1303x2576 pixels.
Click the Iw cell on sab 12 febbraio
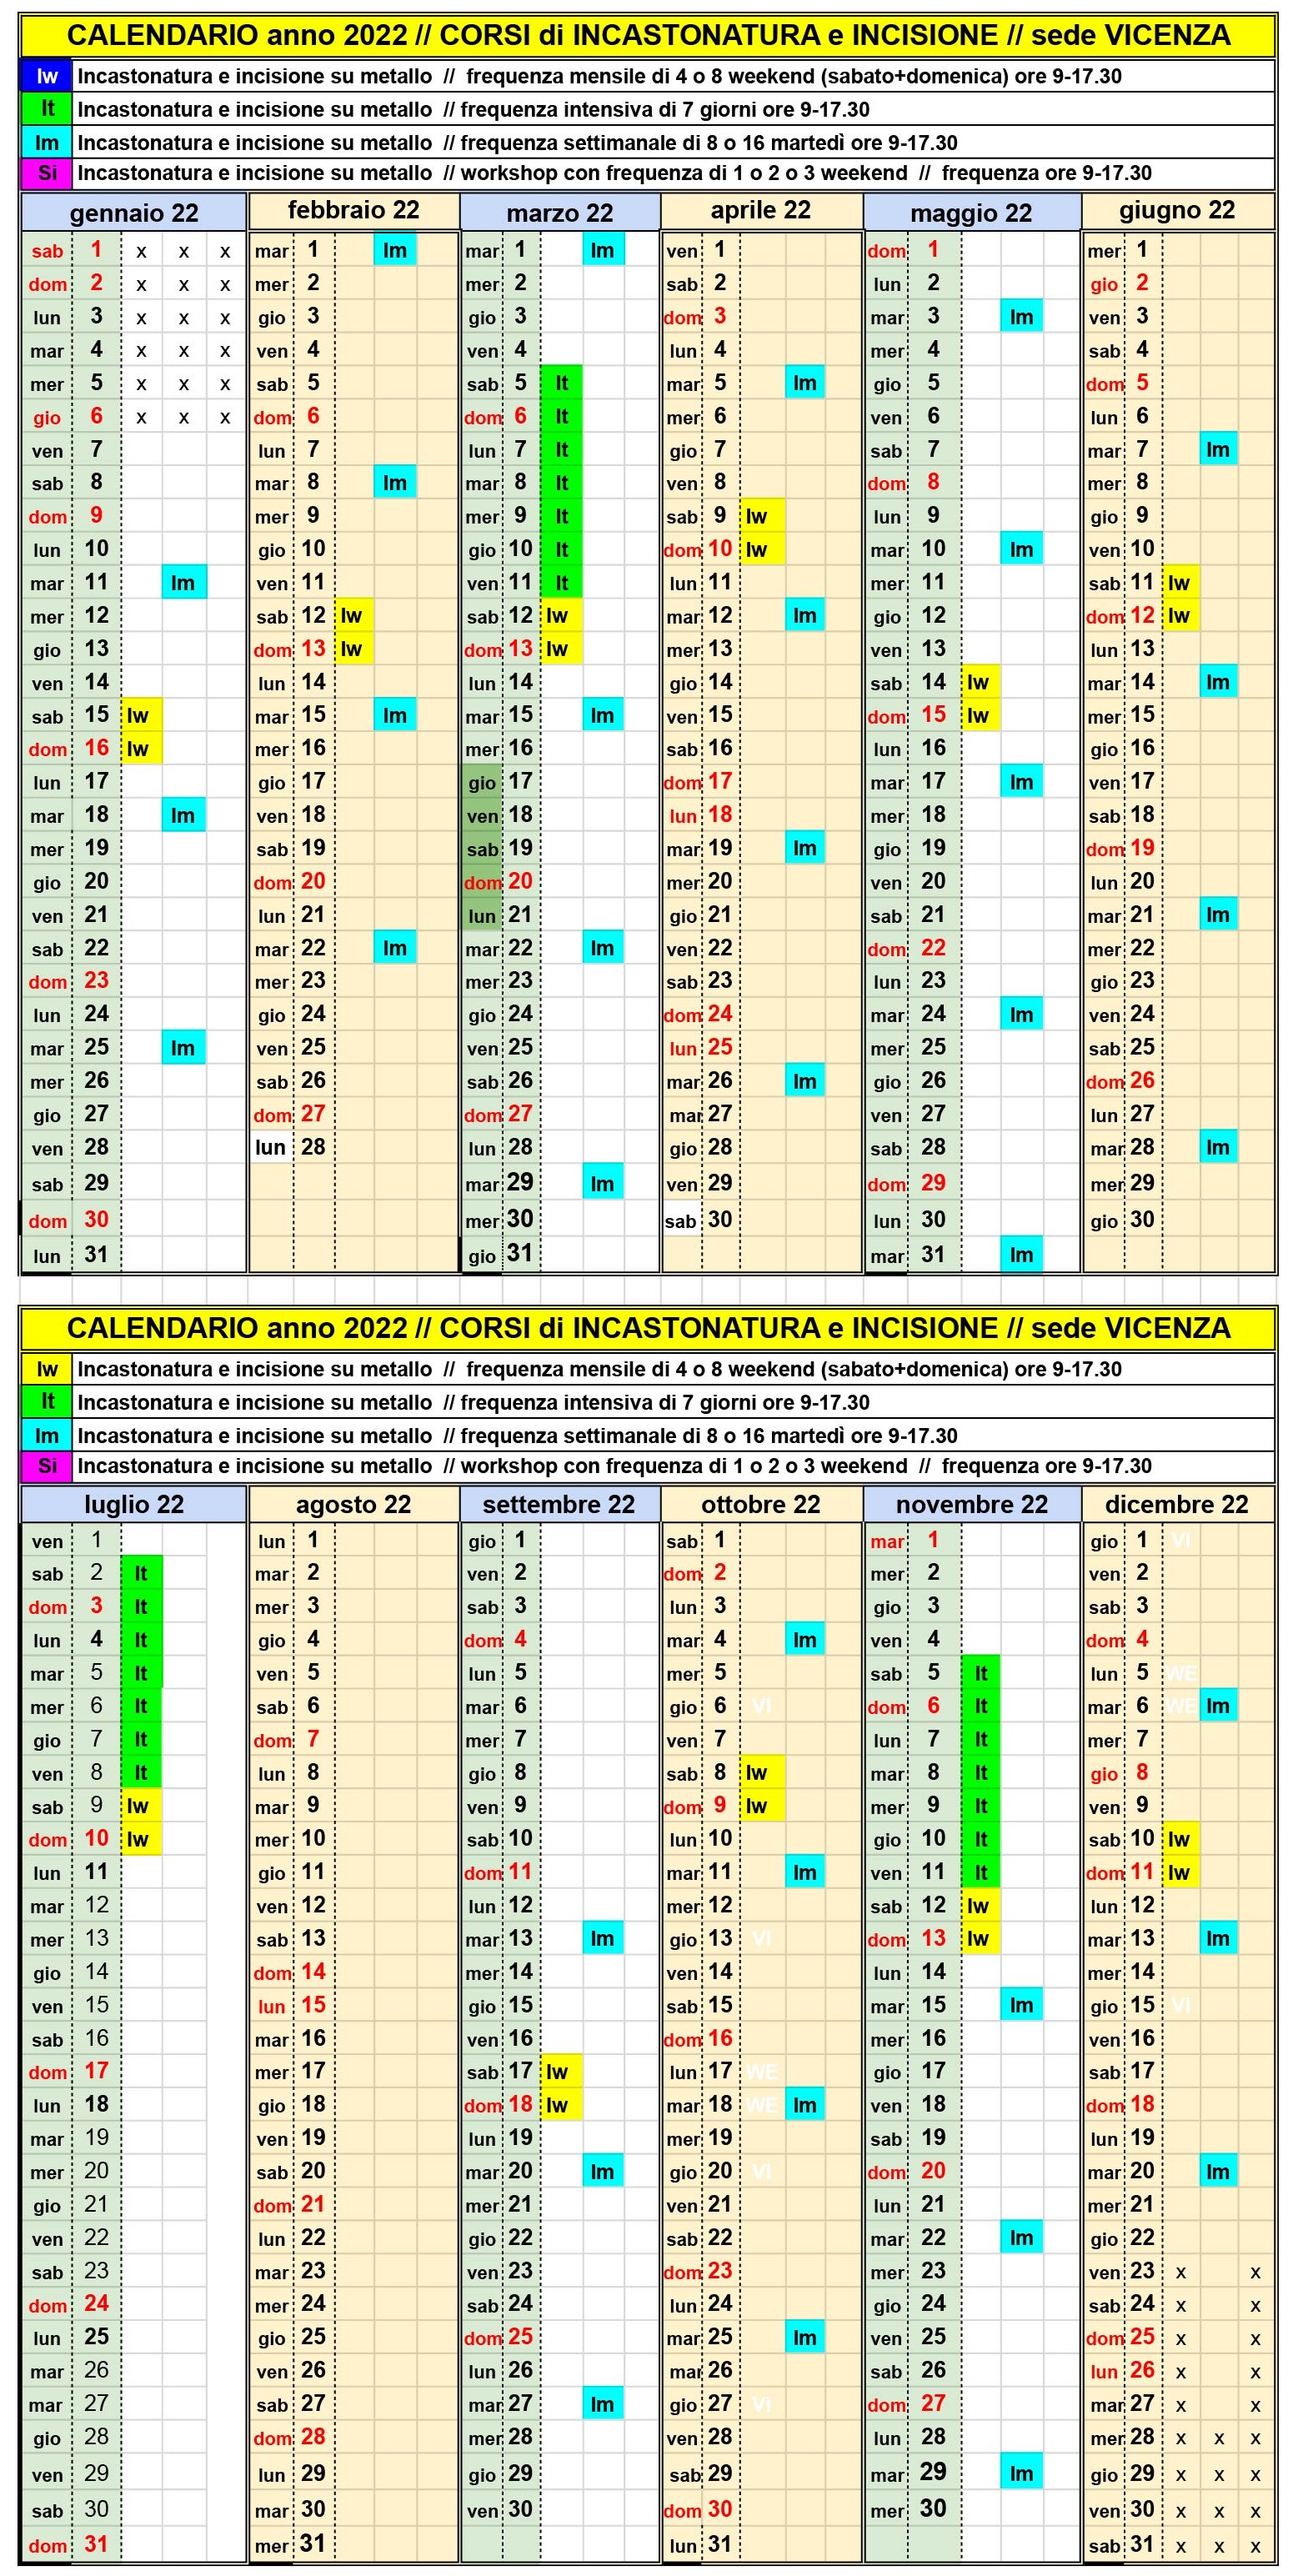pyautogui.click(x=354, y=615)
